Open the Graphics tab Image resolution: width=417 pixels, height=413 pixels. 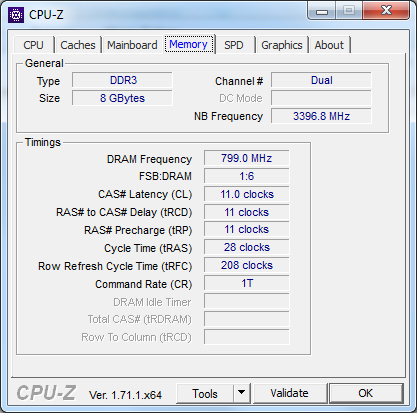pos(282,45)
